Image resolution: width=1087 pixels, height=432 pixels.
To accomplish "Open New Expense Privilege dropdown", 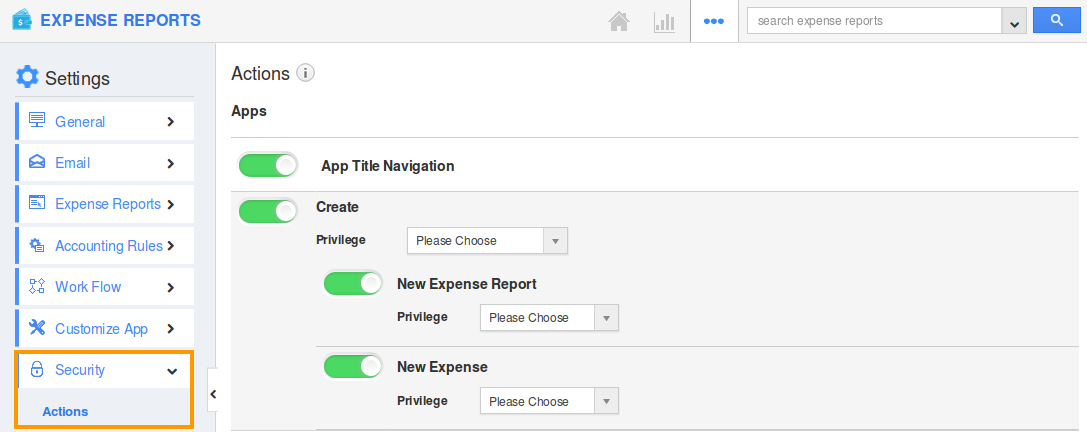I will (549, 401).
